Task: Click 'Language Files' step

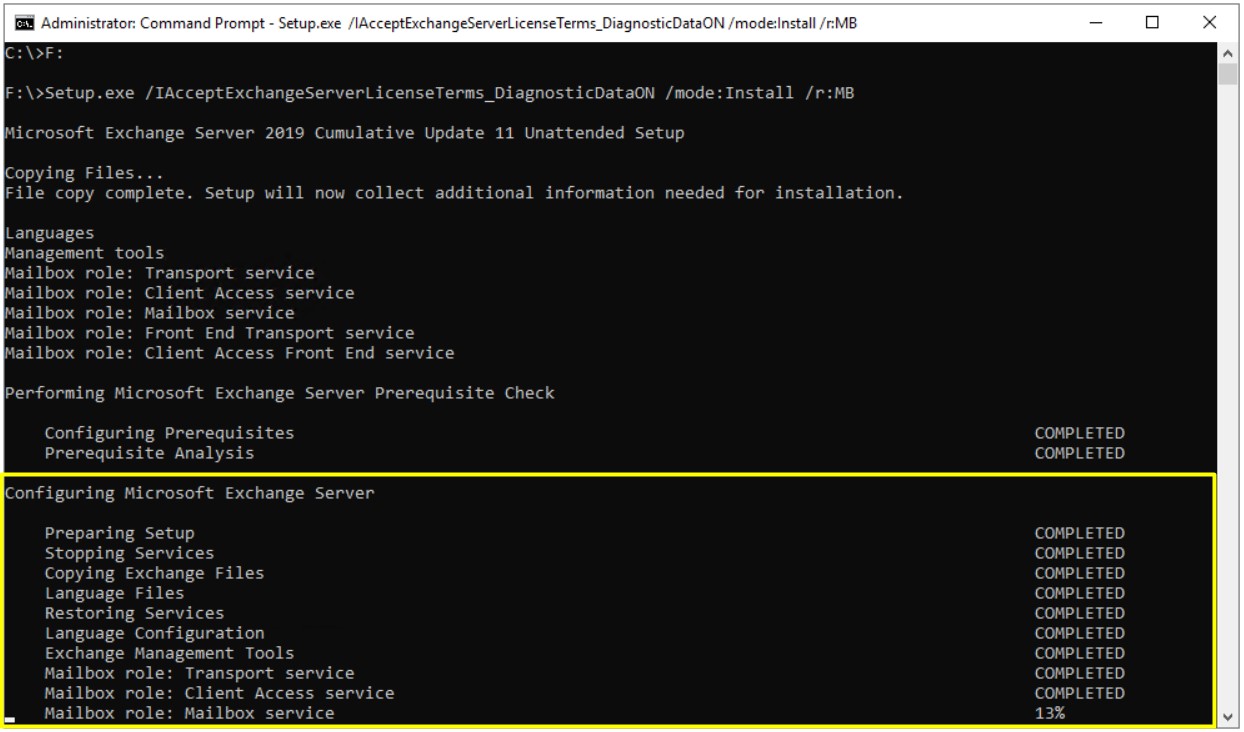Action: coord(115,593)
